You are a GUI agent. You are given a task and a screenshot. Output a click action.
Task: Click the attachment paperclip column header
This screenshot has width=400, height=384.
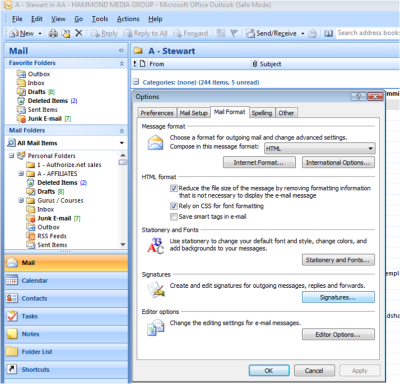(x=255, y=64)
